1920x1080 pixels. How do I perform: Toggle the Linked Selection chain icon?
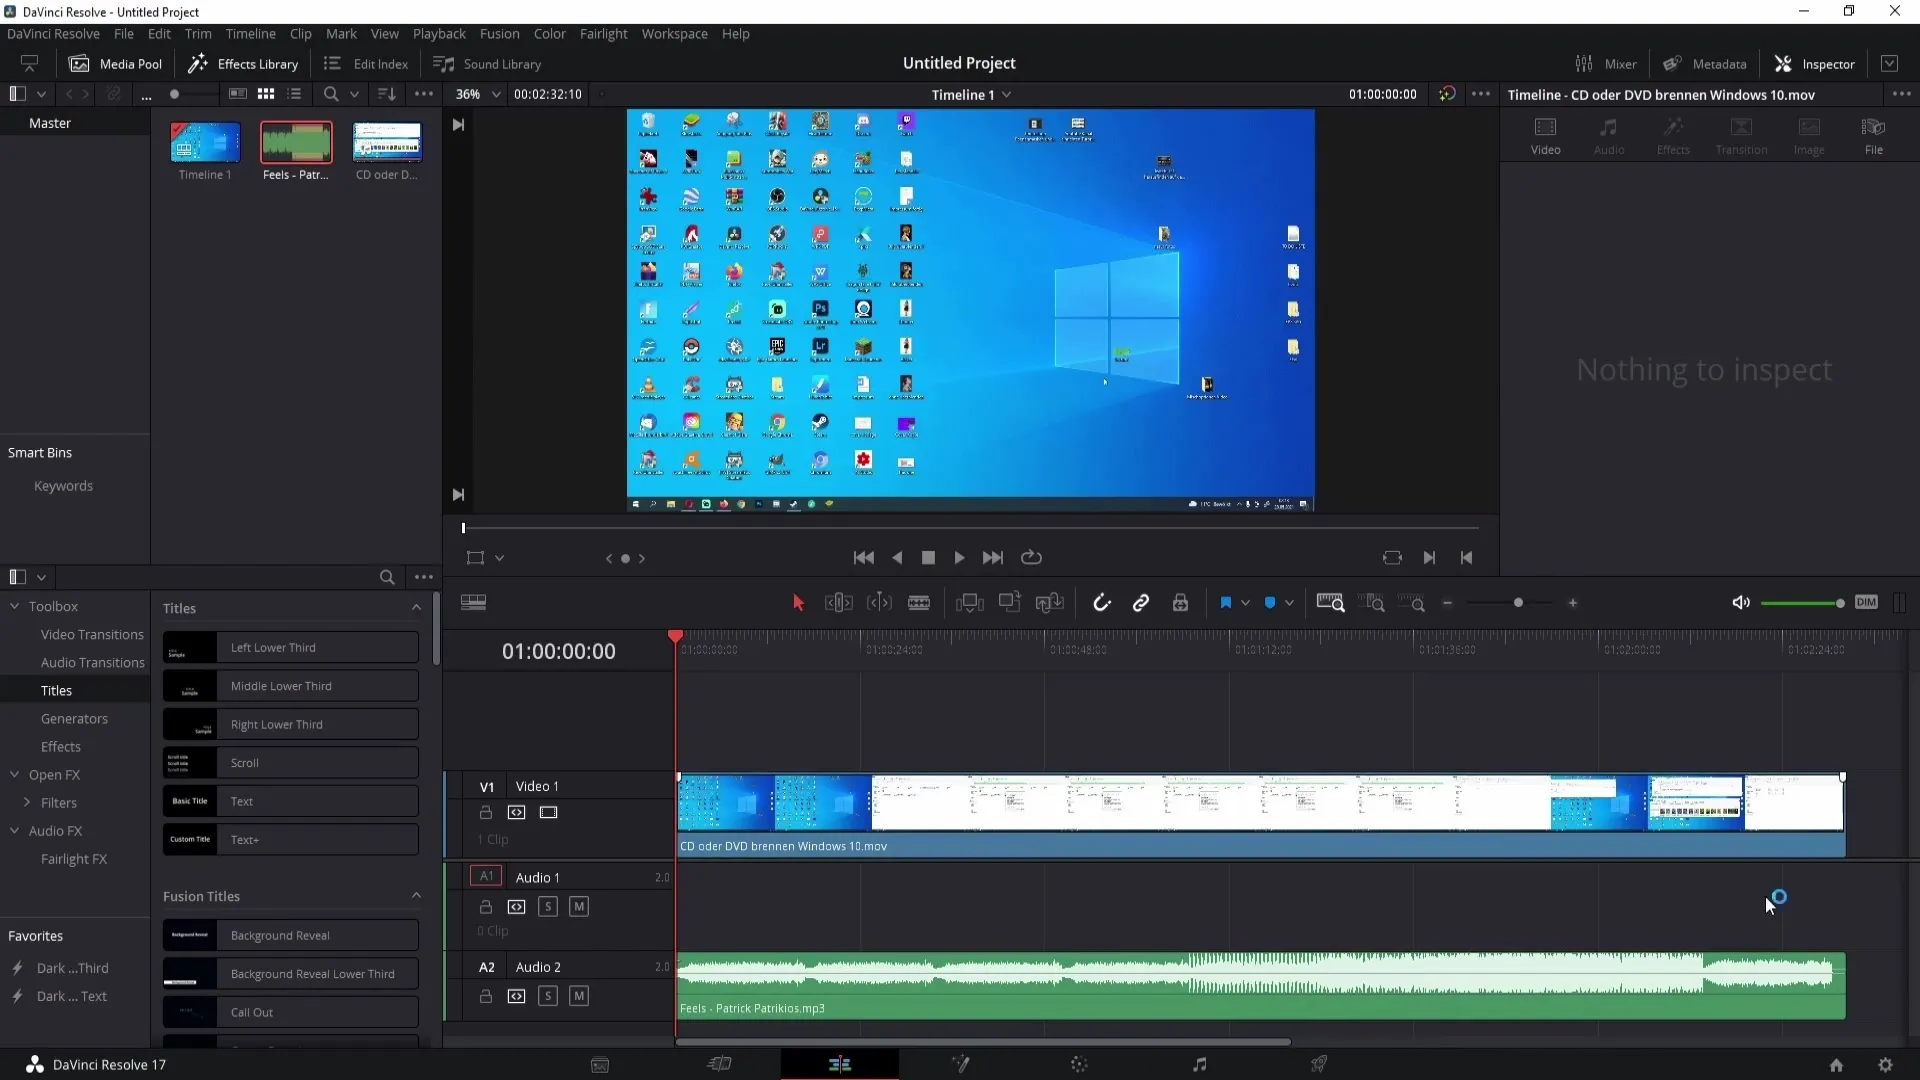click(x=1141, y=603)
